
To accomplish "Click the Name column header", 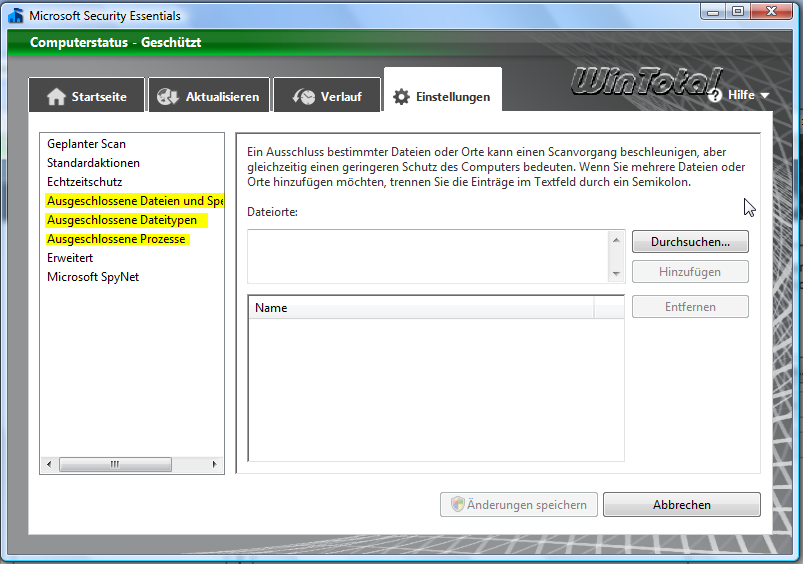I will (421, 308).
